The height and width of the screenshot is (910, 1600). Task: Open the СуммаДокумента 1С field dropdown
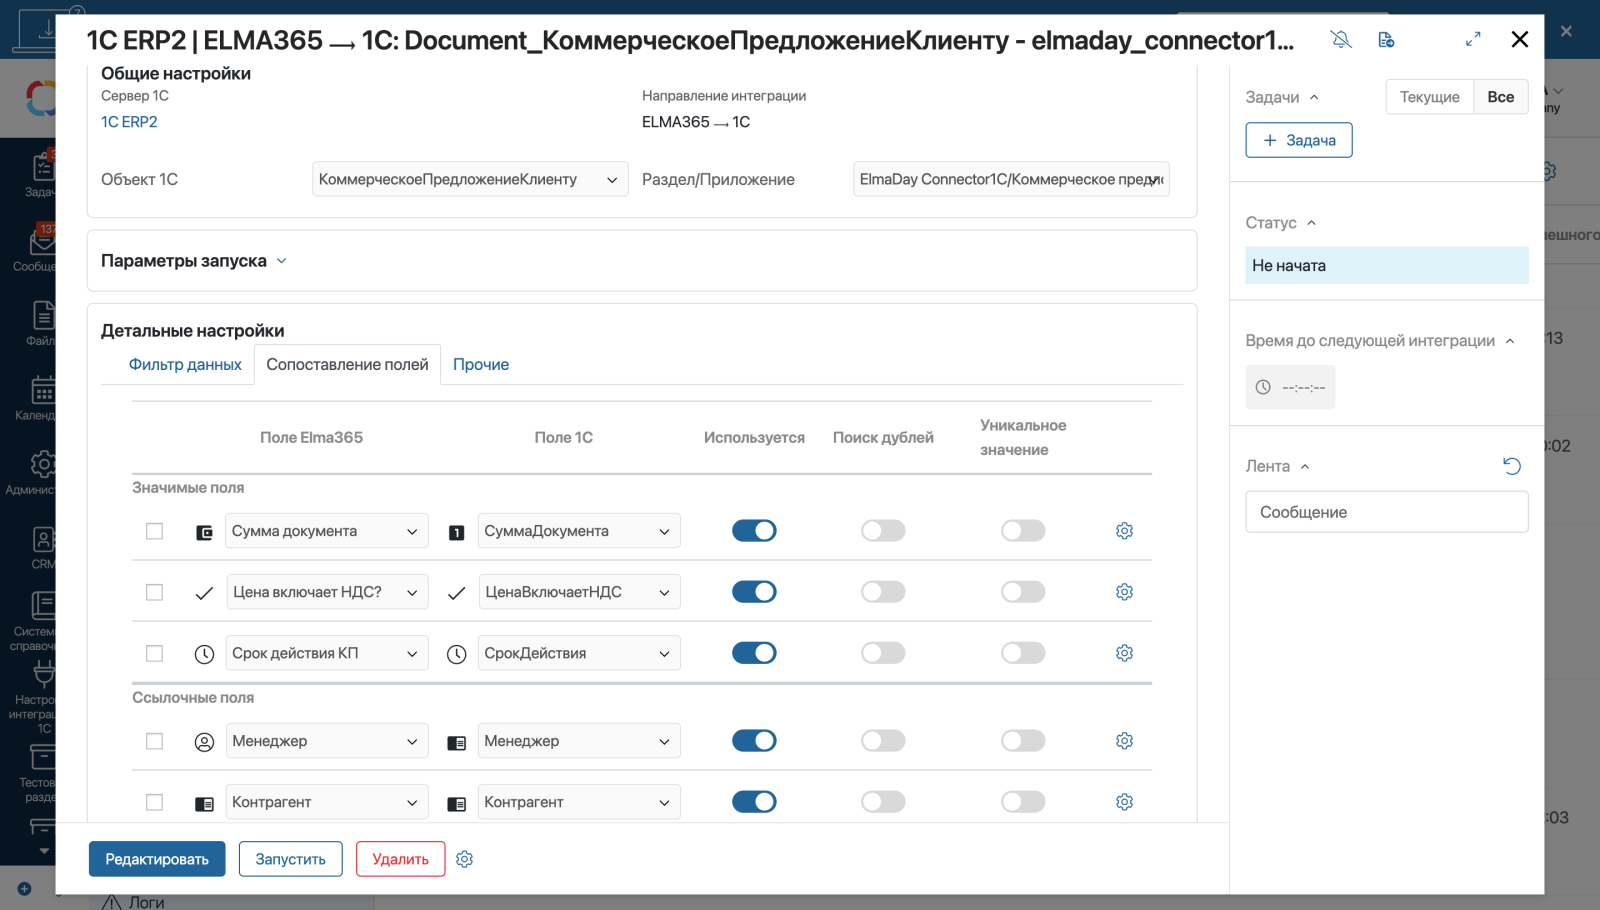point(579,531)
